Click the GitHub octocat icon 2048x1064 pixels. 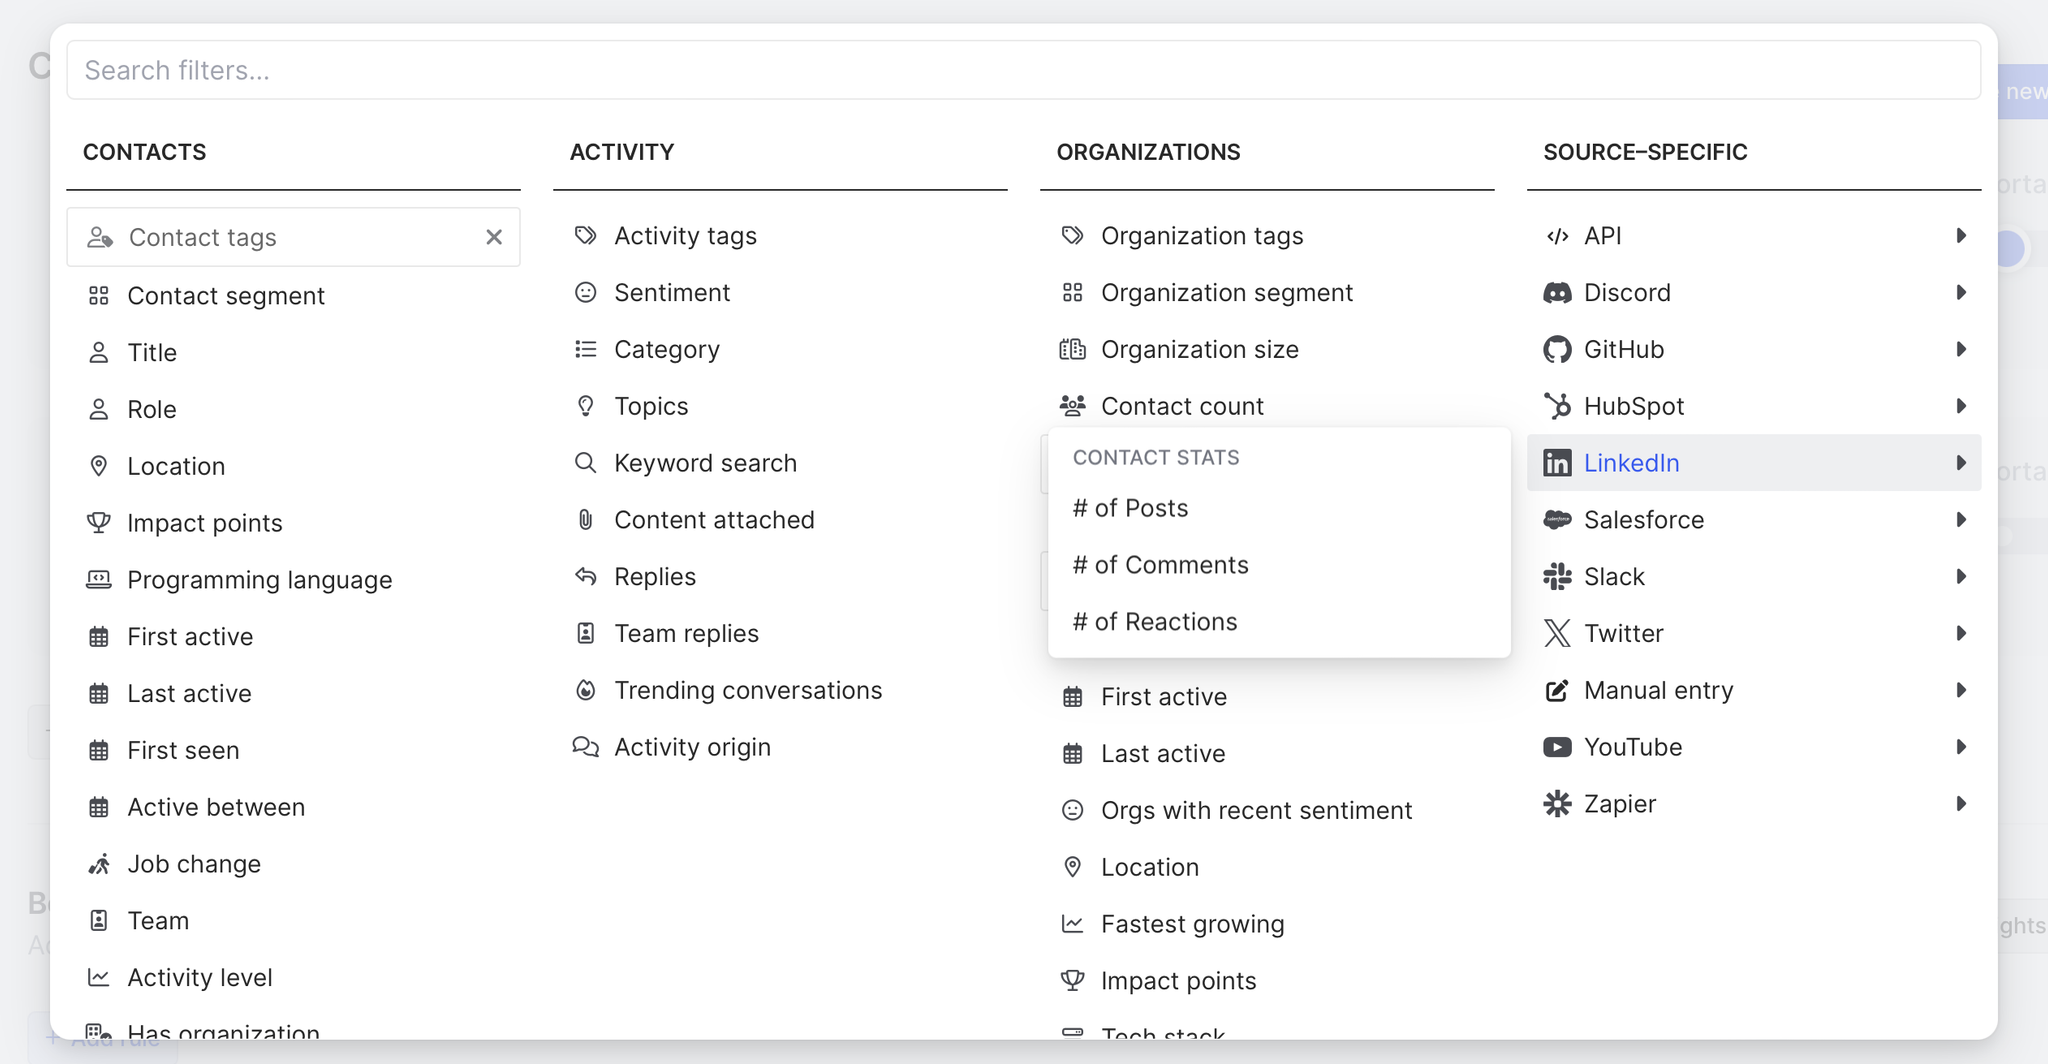coord(1557,350)
